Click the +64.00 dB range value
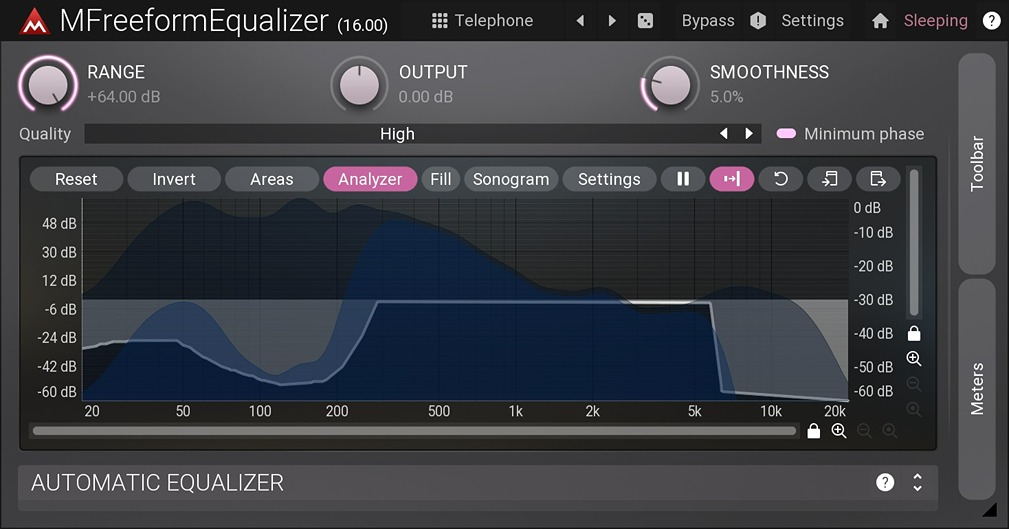This screenshot has height=529, width=1009. pos(124,97)
